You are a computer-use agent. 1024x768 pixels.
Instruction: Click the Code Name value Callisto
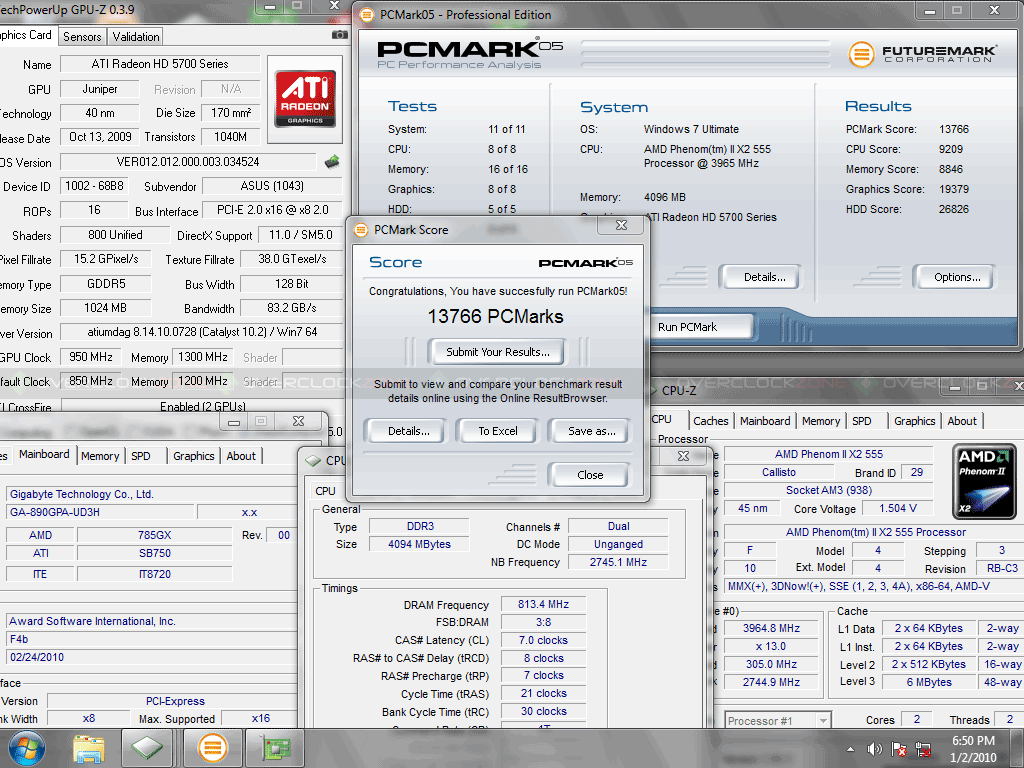click(x=778, y=472)
